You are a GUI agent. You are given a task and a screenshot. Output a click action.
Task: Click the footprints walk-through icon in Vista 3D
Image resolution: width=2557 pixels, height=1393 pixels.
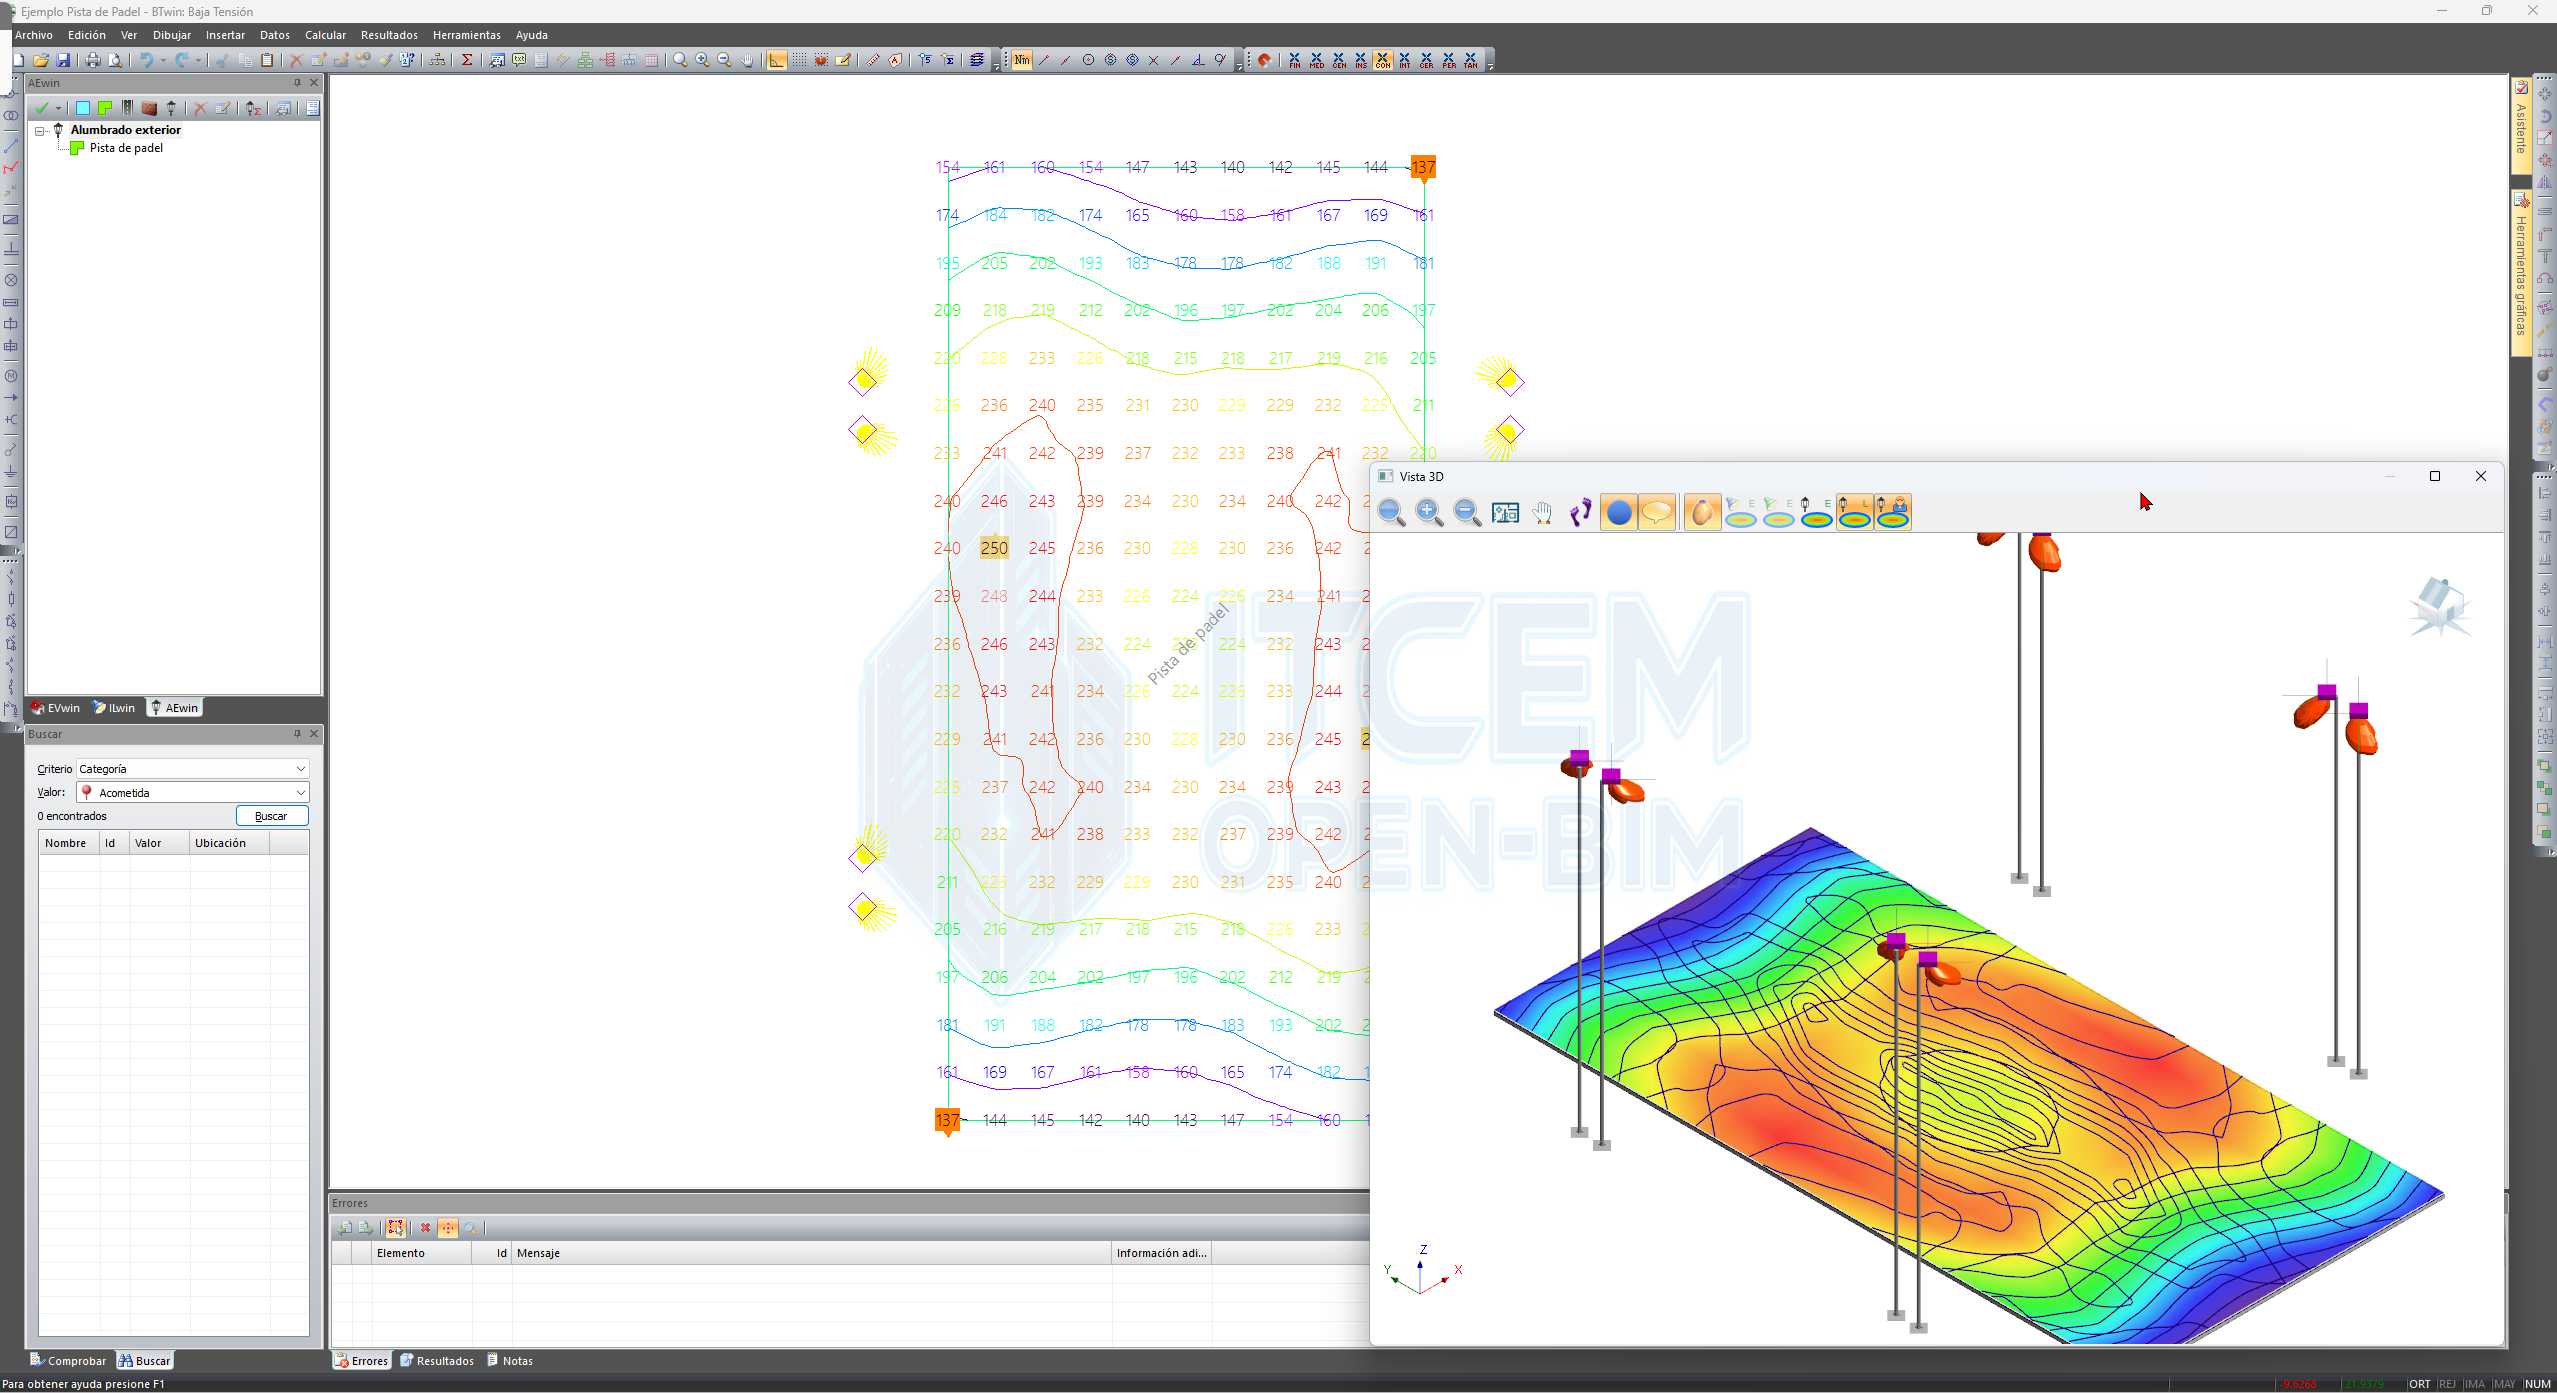(x=1580, y=512)
